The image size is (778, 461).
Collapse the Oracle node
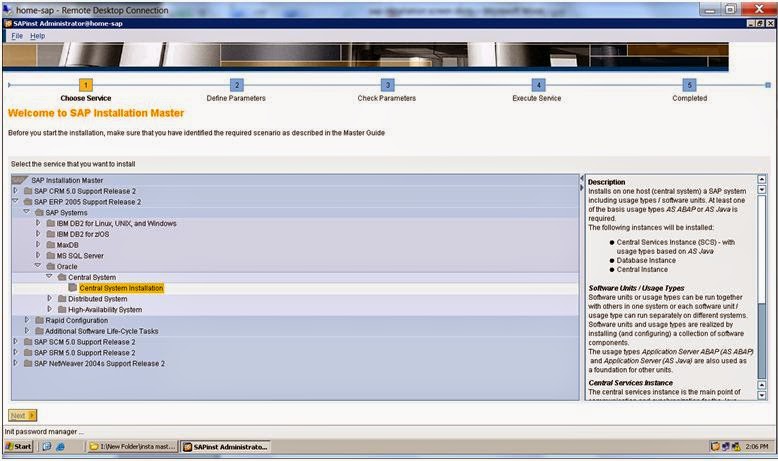click(x=38, y=265)
